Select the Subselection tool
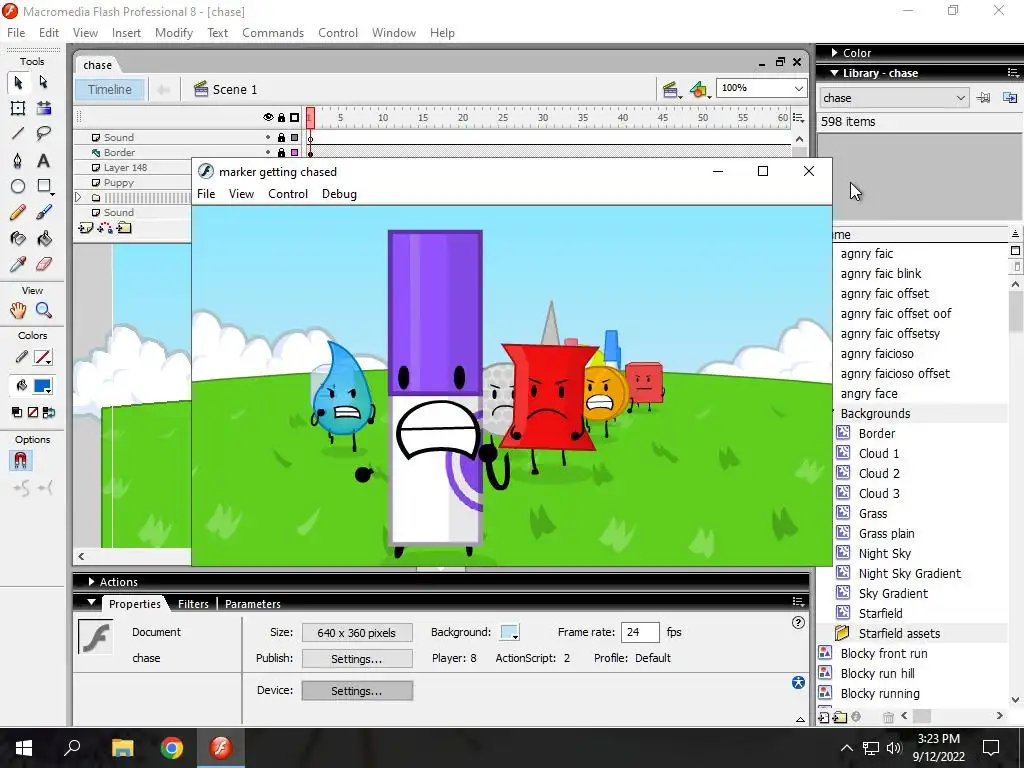 (x=44, y=82)
